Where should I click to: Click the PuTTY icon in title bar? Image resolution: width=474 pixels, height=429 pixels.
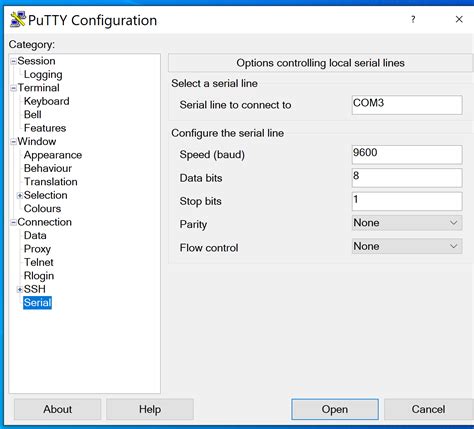click(x=18, y=19)
